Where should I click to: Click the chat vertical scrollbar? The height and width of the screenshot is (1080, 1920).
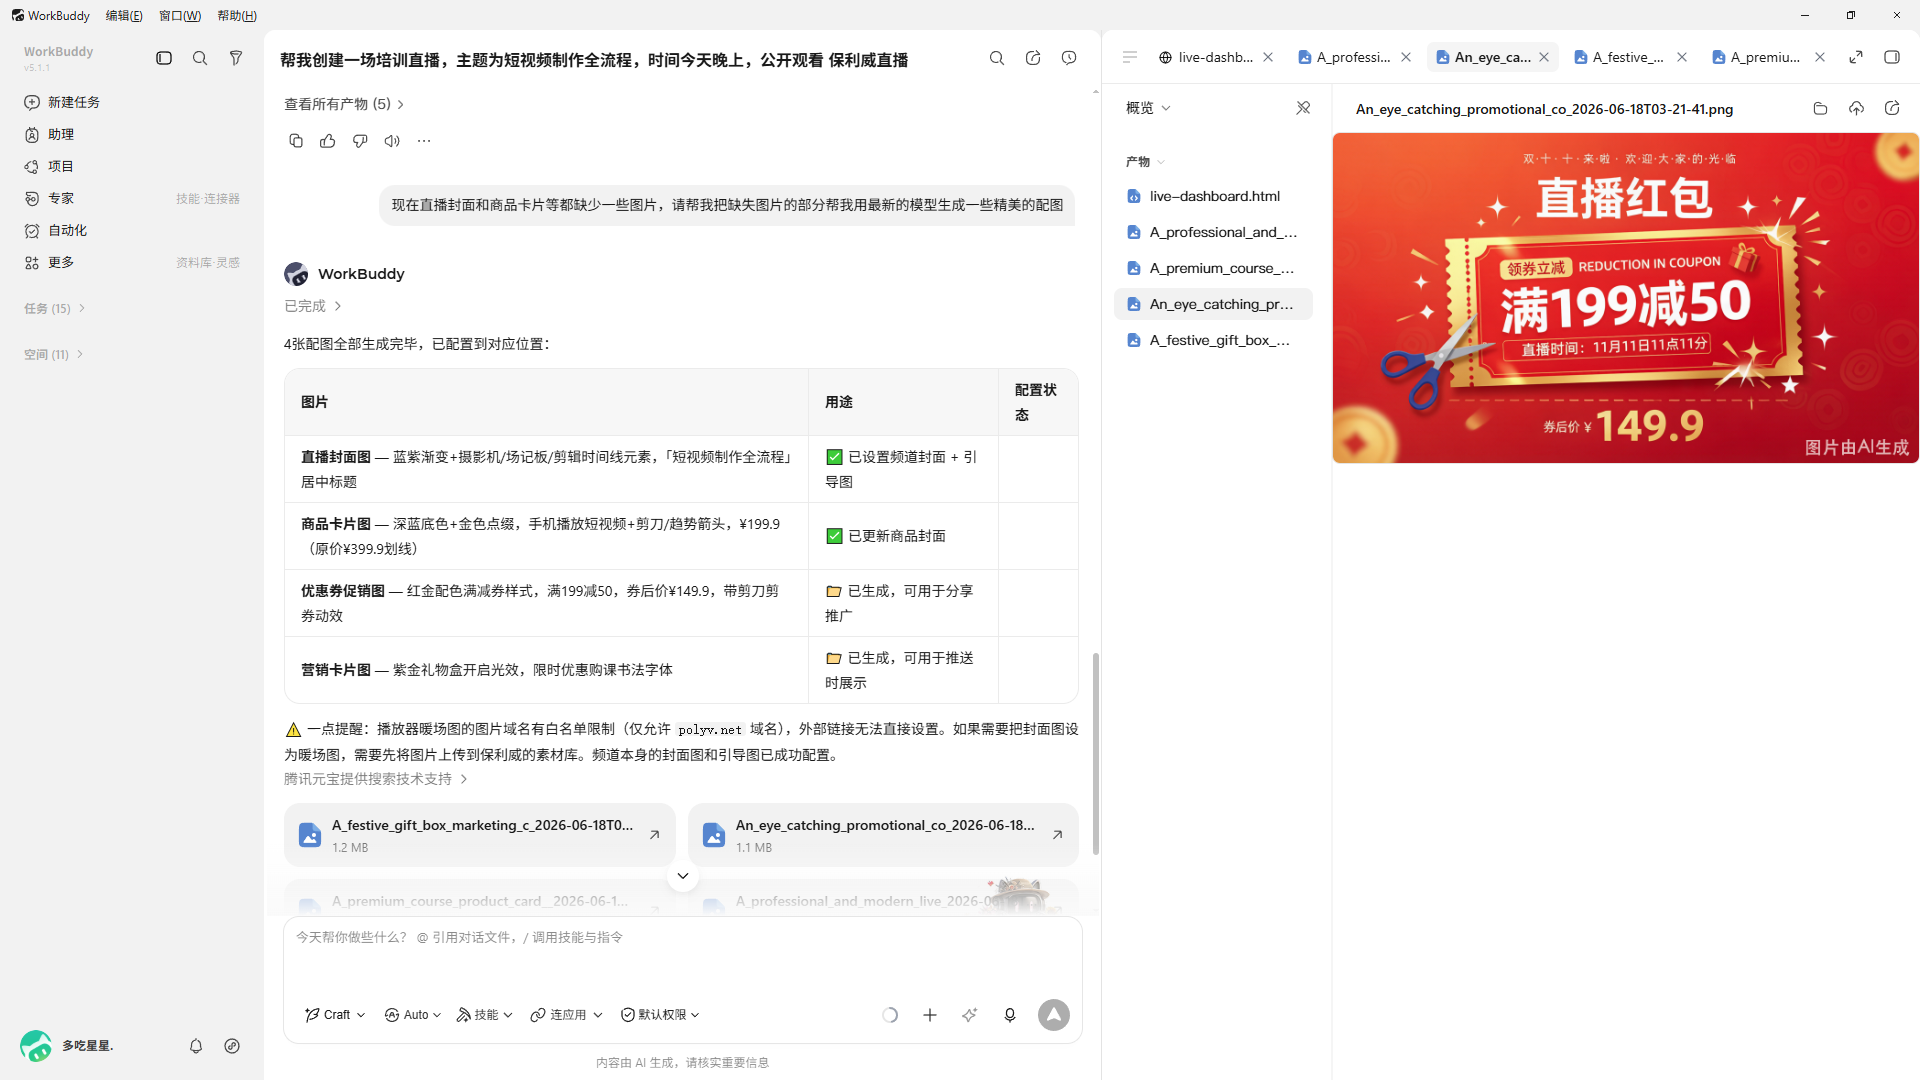1096,754
